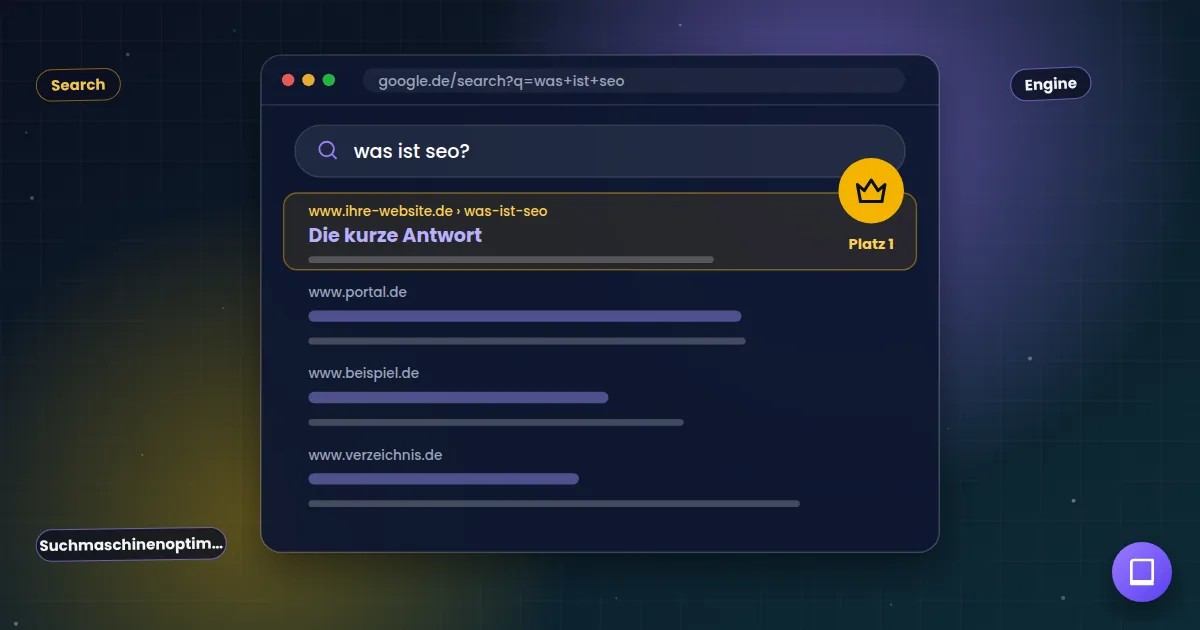Open the www.beispiel.de result
Image resolution: width=1200 pixels, height=630 pixels.
coord(363,373)
